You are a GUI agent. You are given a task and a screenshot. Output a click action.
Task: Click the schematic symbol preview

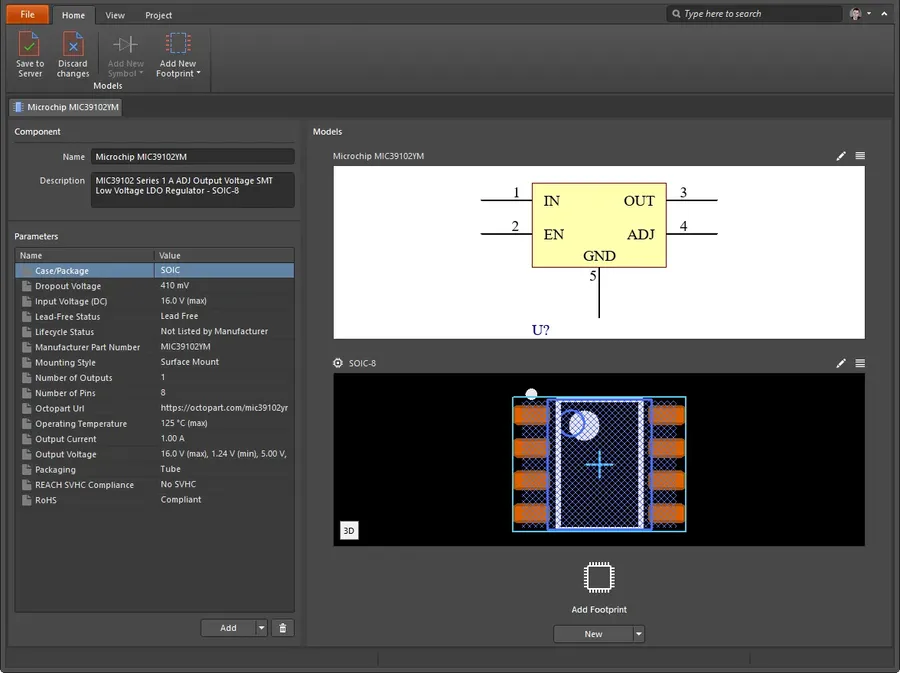pos(599,252)
